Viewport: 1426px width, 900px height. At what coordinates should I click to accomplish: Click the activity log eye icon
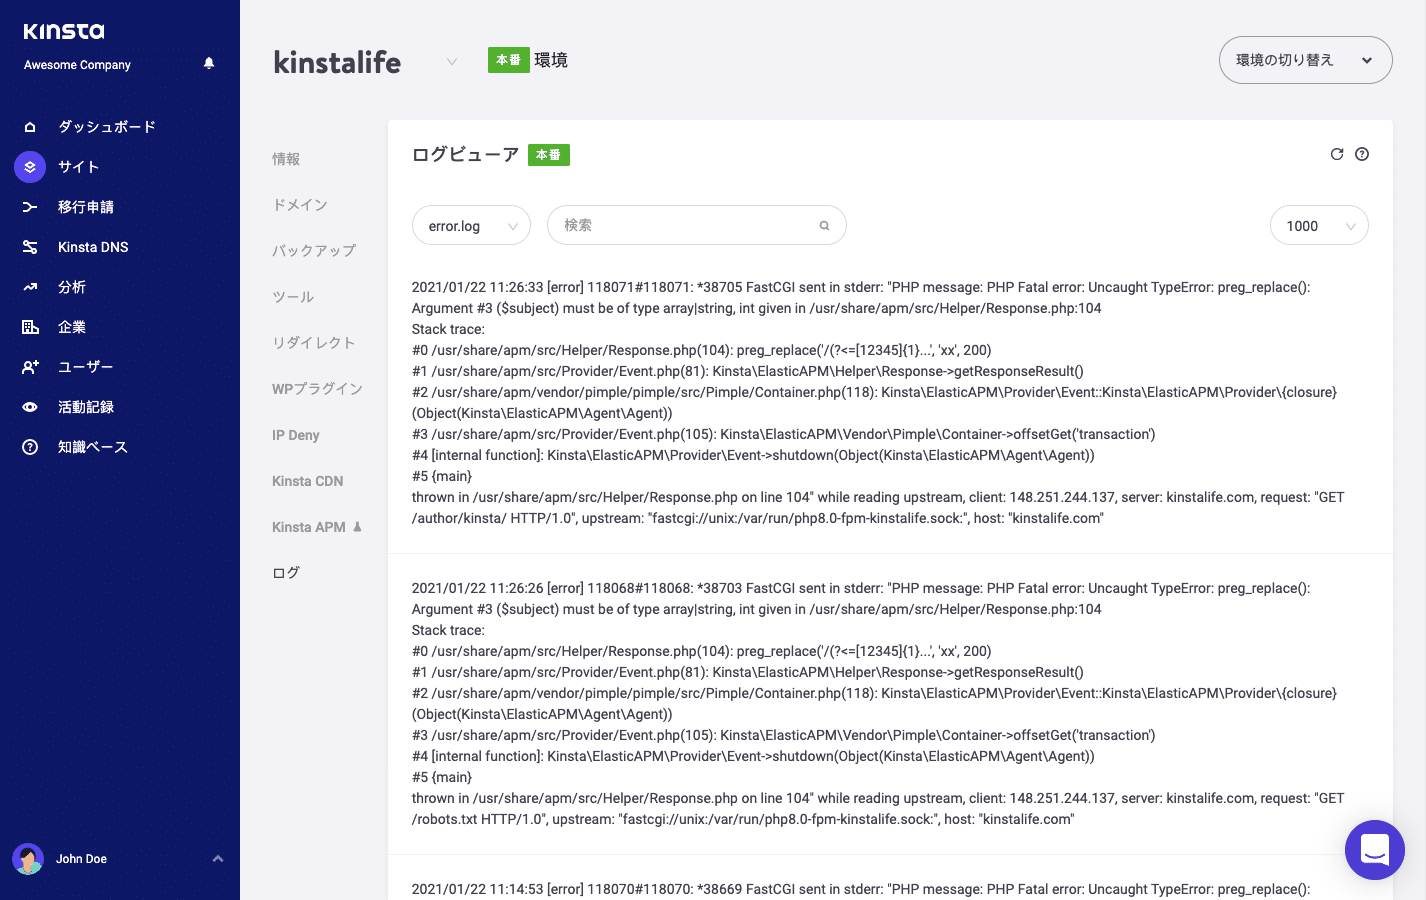tap(30, 407)
